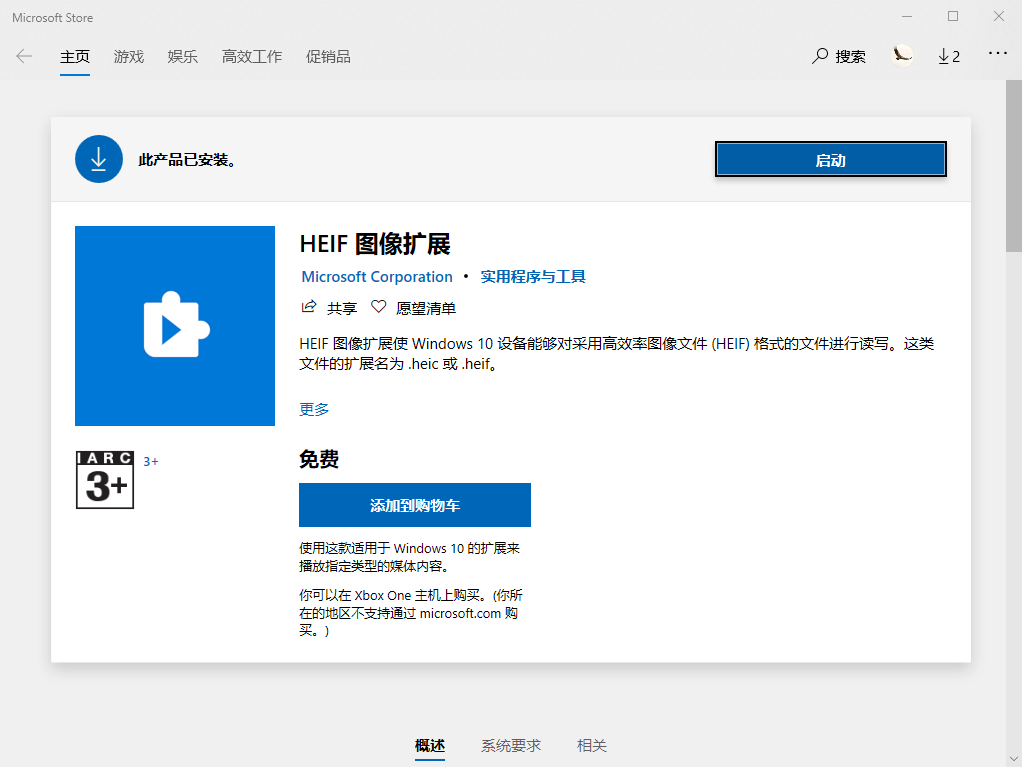Click the 共享 share label

tap(342, 308)
